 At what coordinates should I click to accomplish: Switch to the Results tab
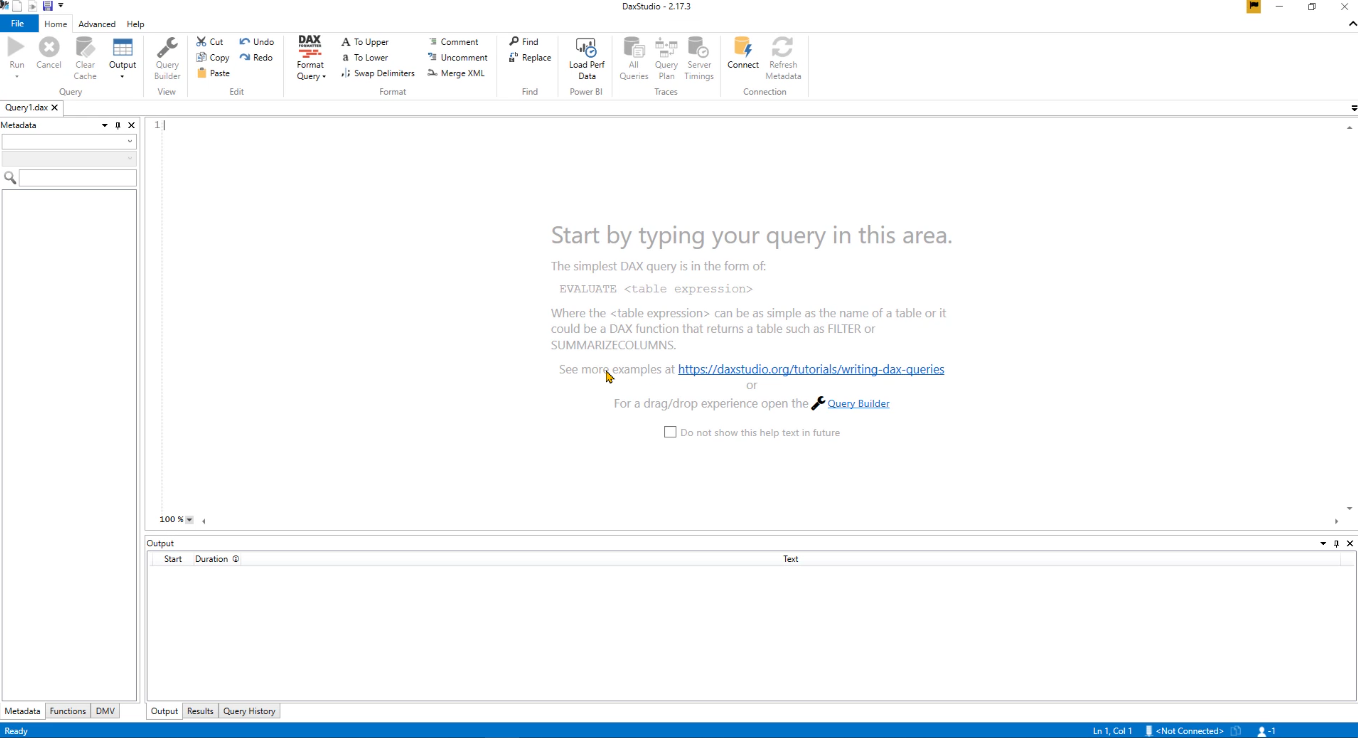pyautogui.click(x=200, y=711)
